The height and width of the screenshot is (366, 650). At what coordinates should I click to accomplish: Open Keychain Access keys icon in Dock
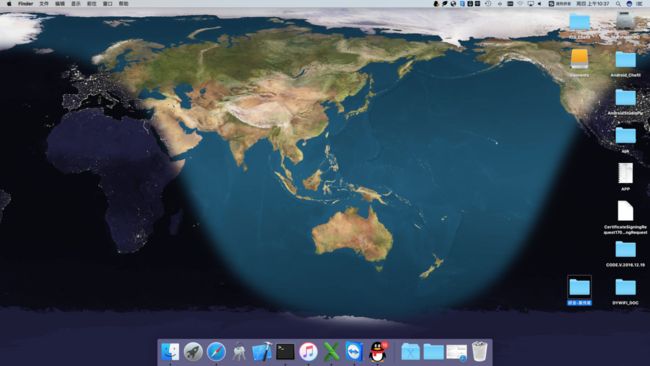click(x=239, y=351)
